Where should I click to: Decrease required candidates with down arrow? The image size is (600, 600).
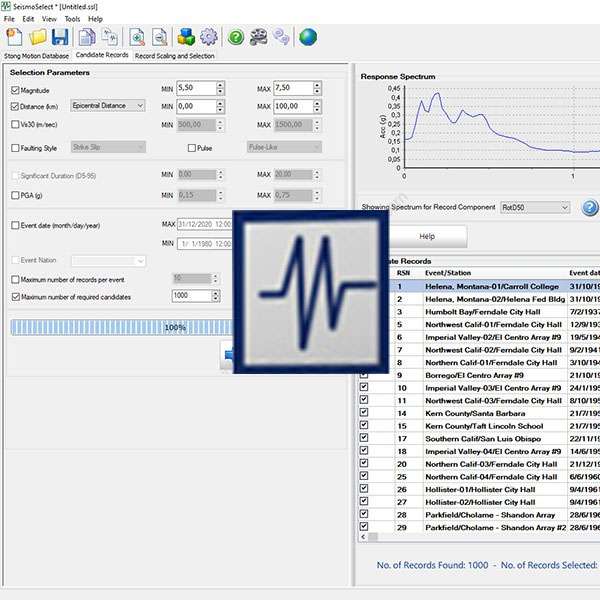tap(216, 299)
